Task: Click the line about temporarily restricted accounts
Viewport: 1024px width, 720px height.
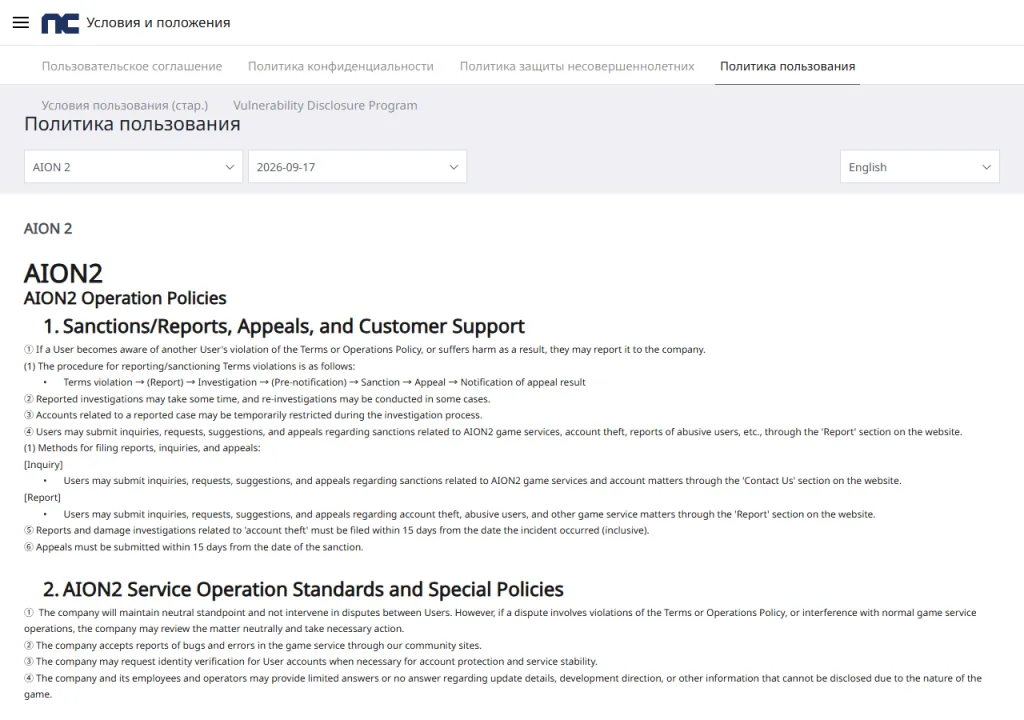Action: pos(253,415)
